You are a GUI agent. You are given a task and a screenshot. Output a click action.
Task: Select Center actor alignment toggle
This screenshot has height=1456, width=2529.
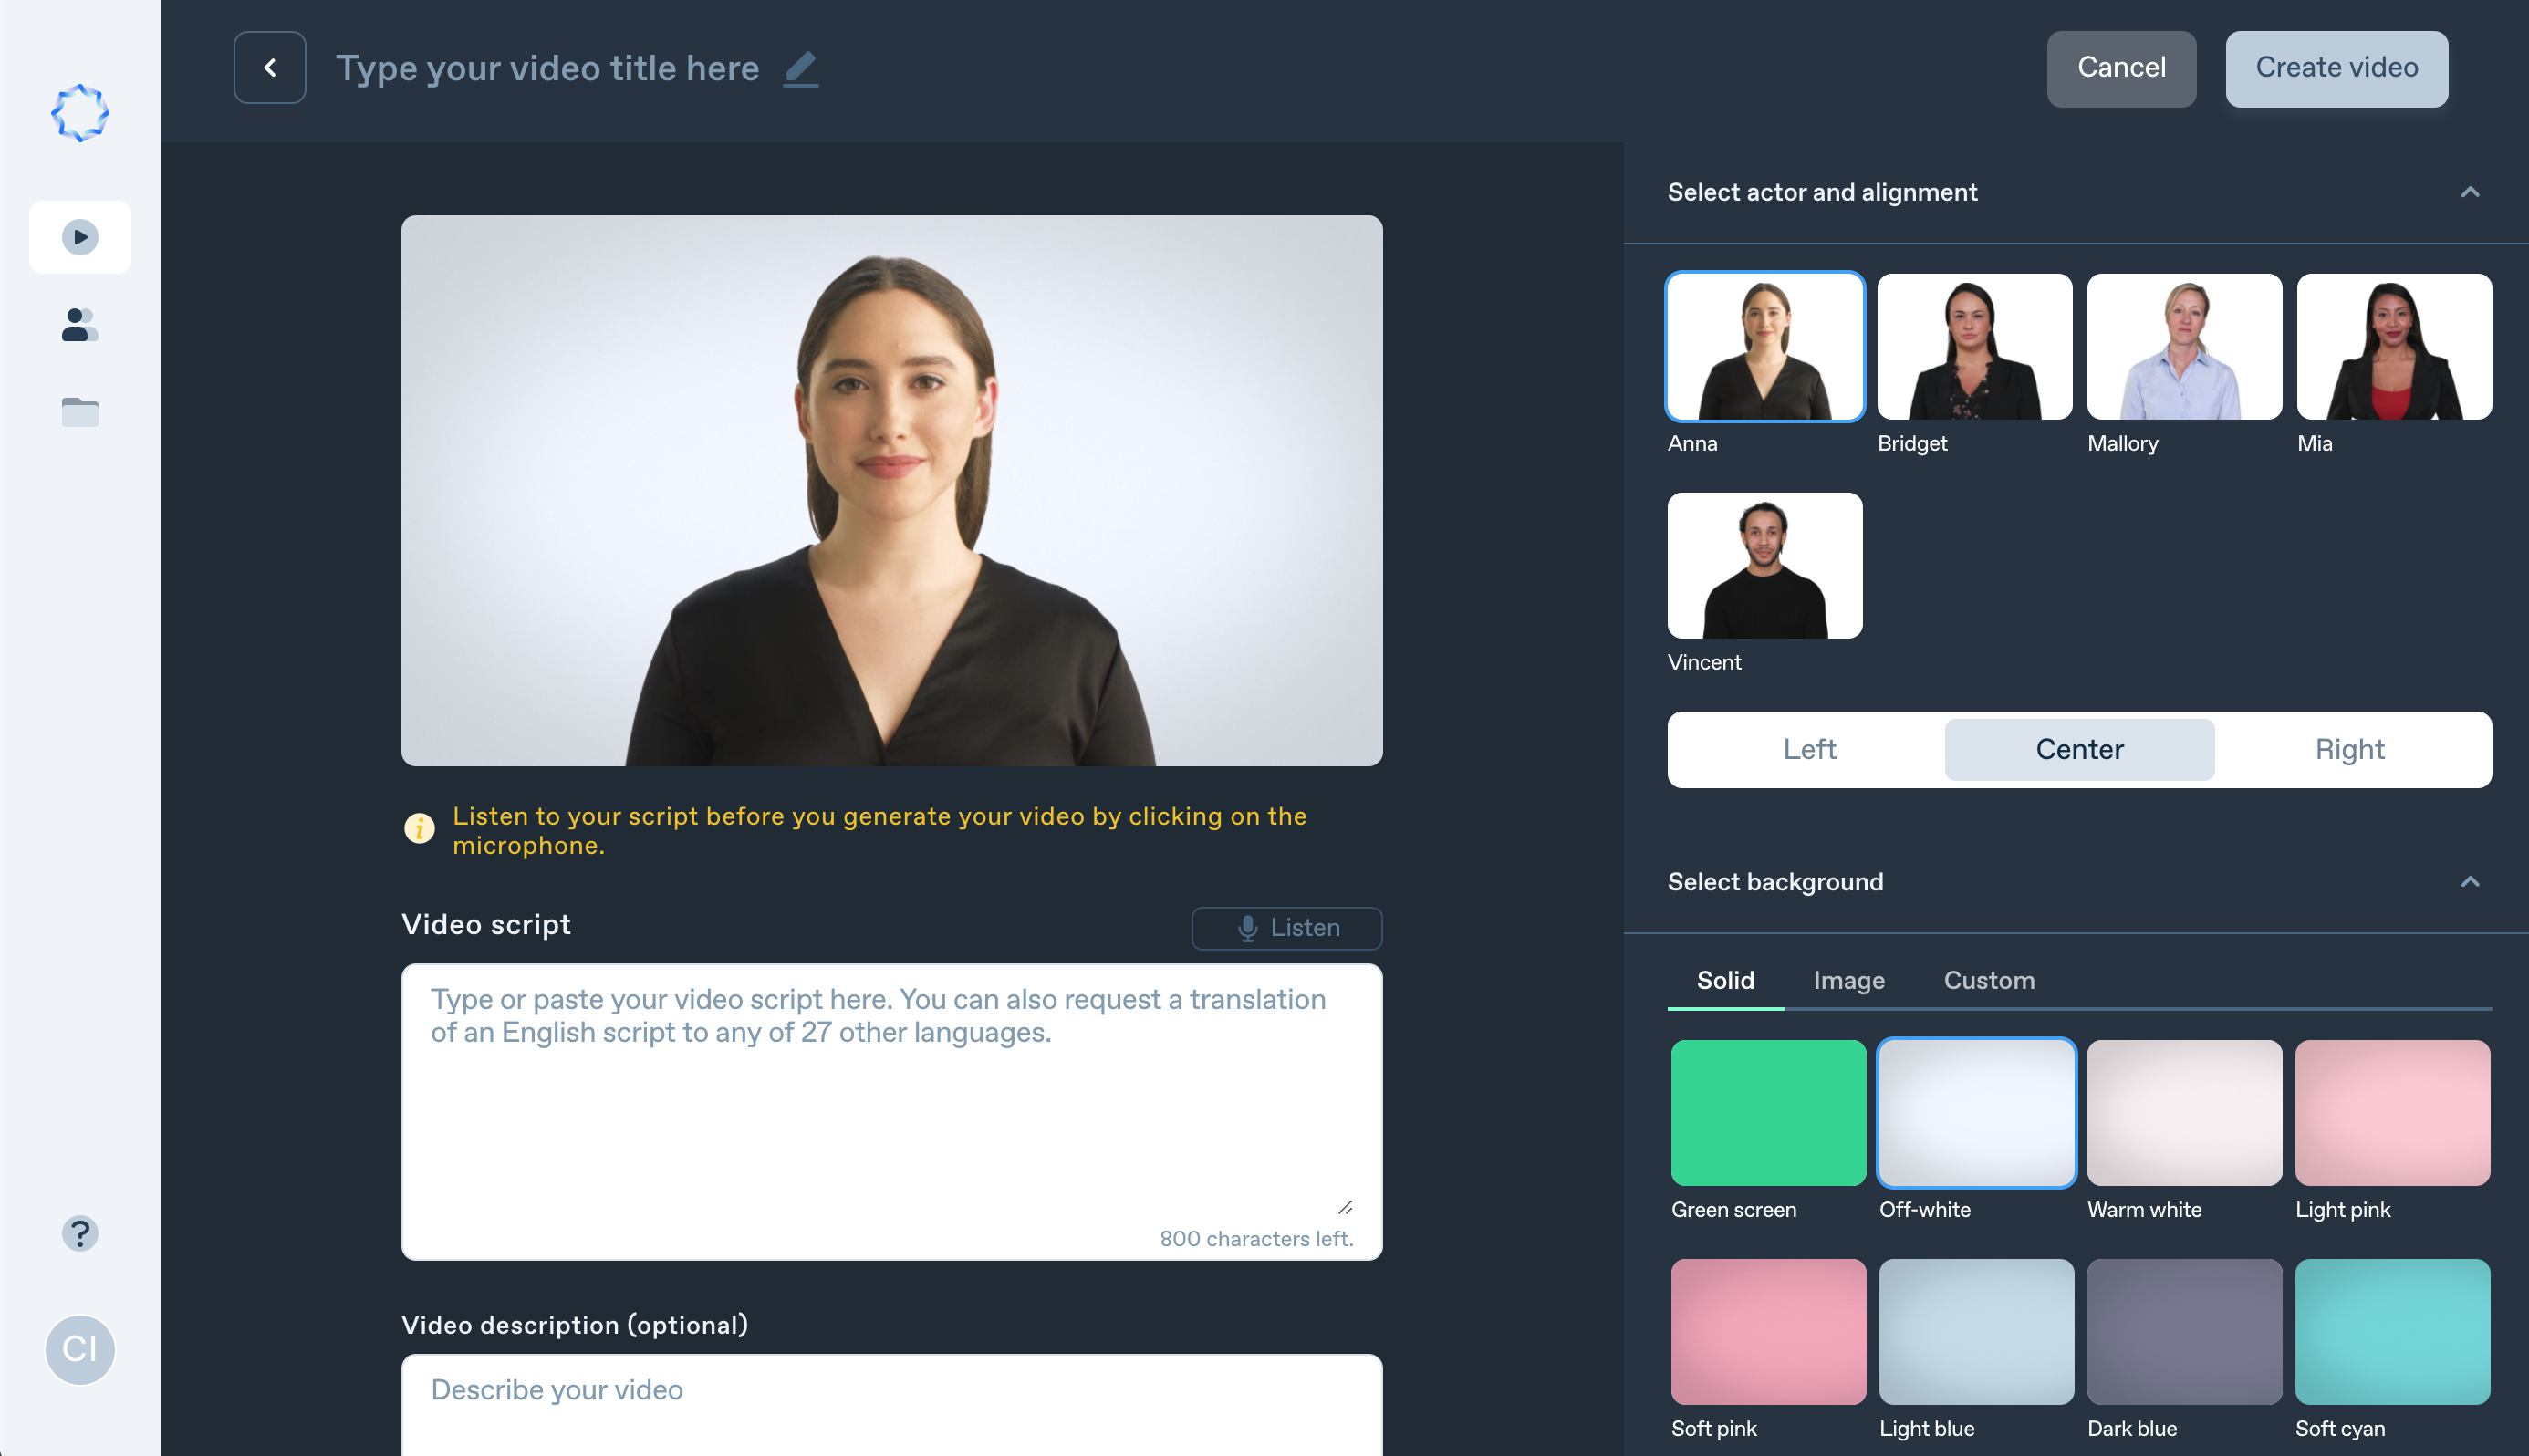(2079, 747)
